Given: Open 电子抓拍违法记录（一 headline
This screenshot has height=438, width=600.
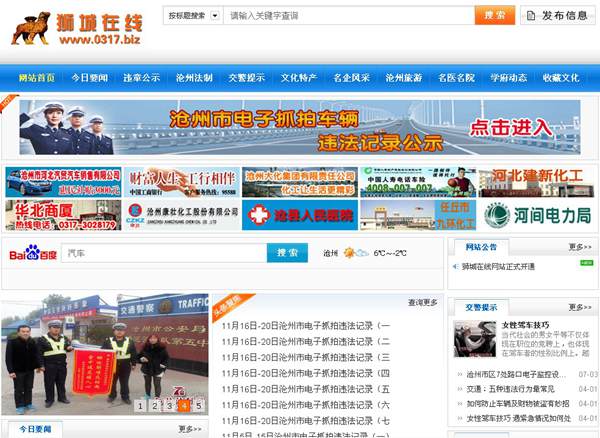Looking at the screenshot, I should pyautogui.click(x=306, y=326).
